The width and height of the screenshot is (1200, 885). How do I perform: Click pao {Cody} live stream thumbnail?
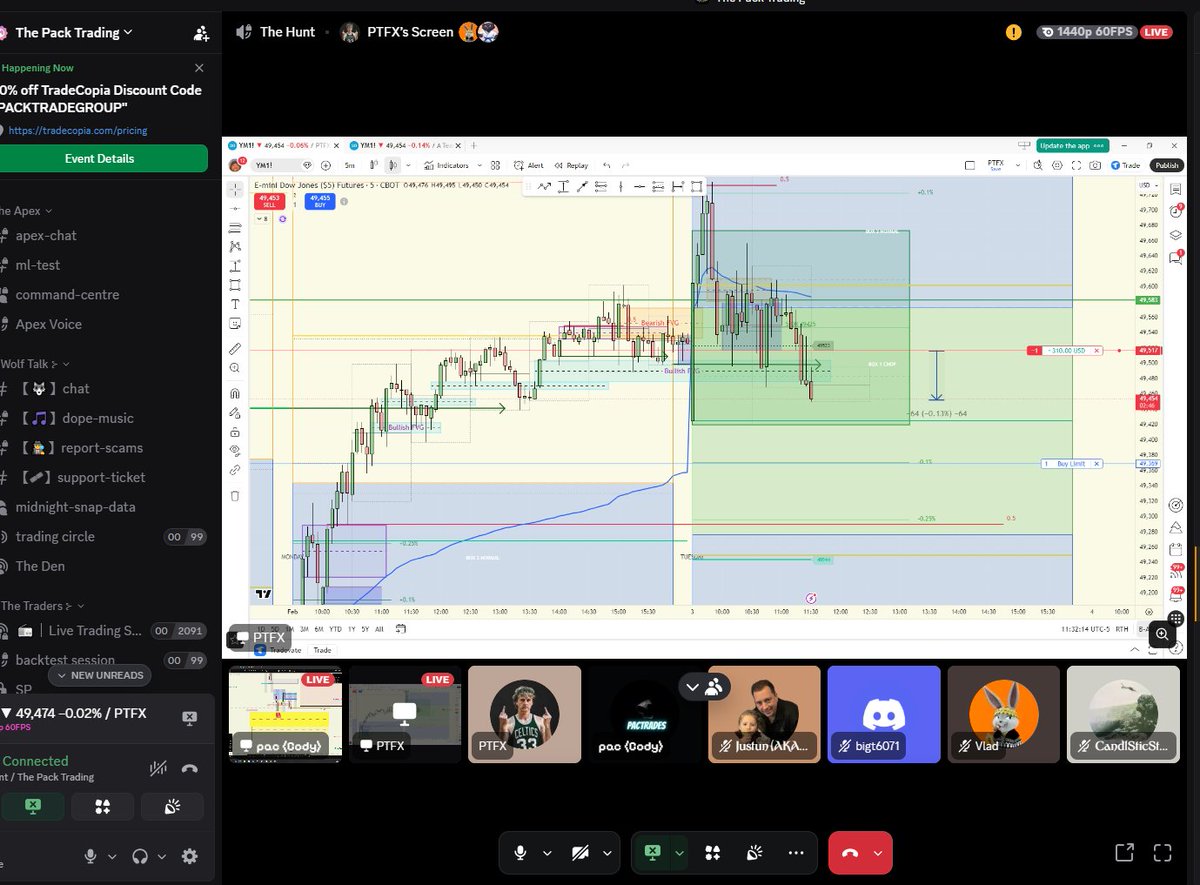coord(285,715)
